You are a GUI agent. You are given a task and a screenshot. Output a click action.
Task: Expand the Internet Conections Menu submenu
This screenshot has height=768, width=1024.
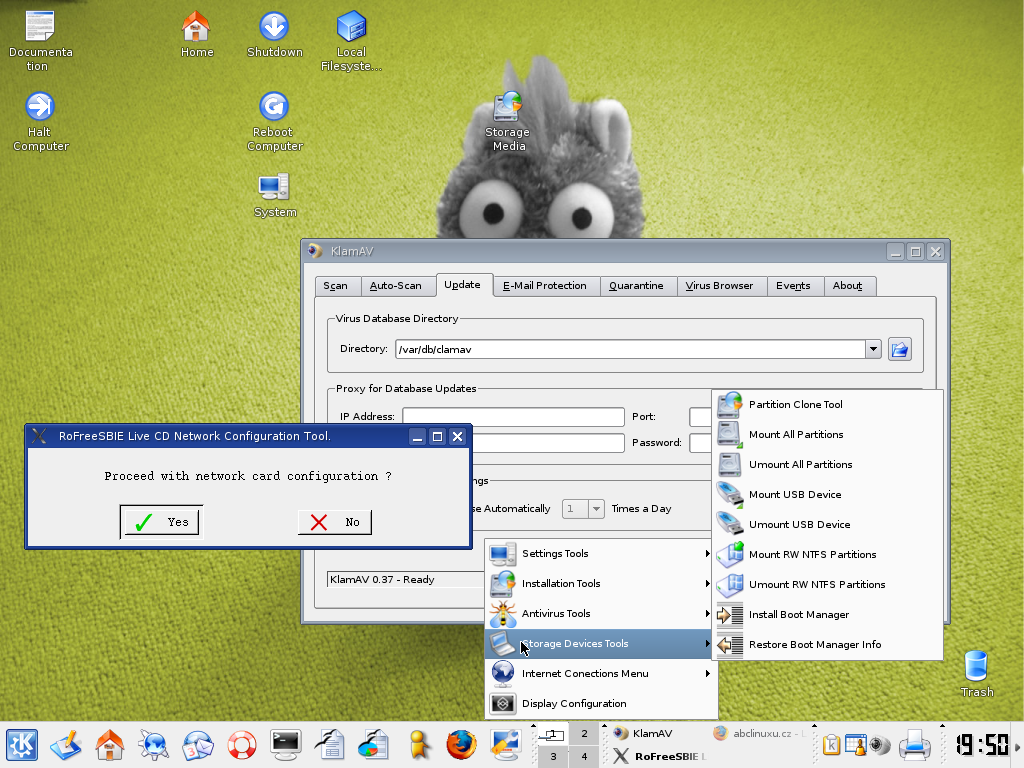601,674
